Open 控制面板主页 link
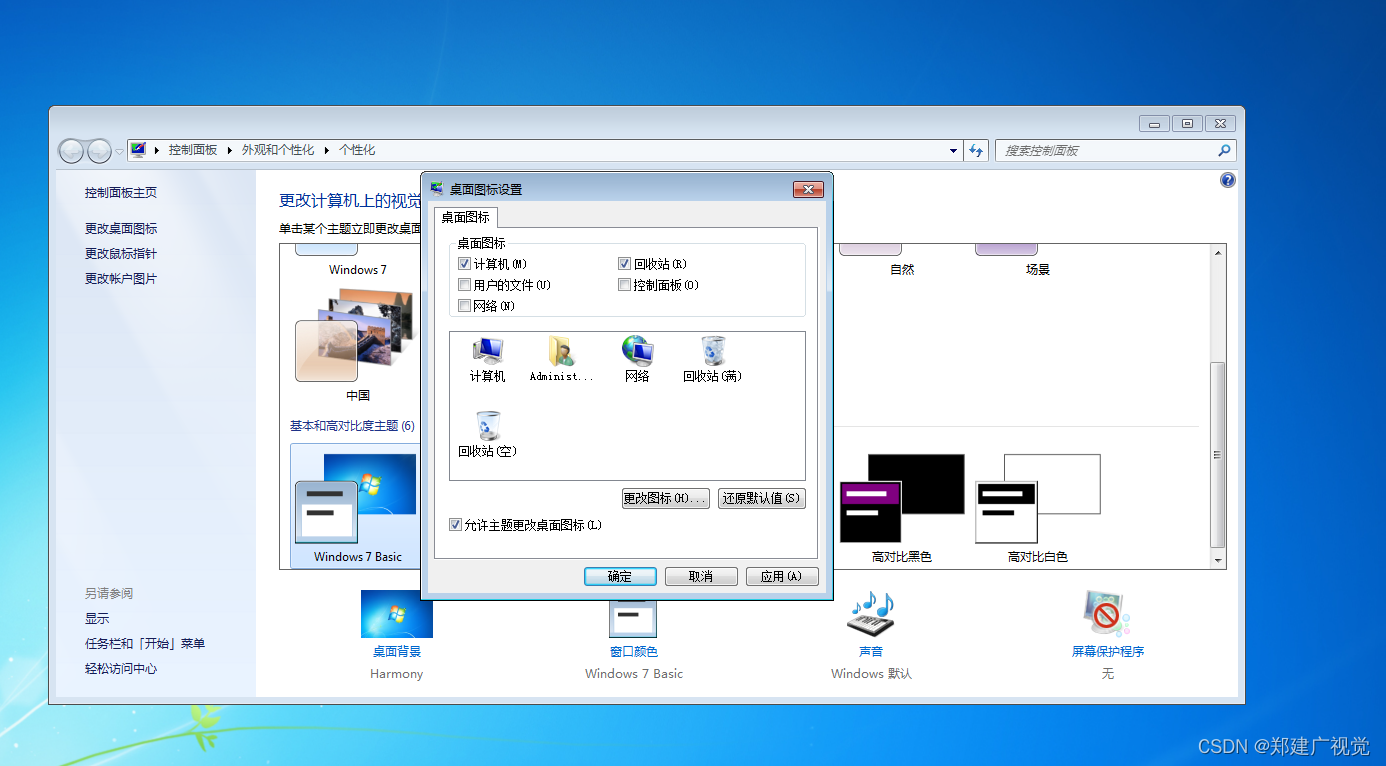This screenshot has height=766, width=1386. [121, 193]
